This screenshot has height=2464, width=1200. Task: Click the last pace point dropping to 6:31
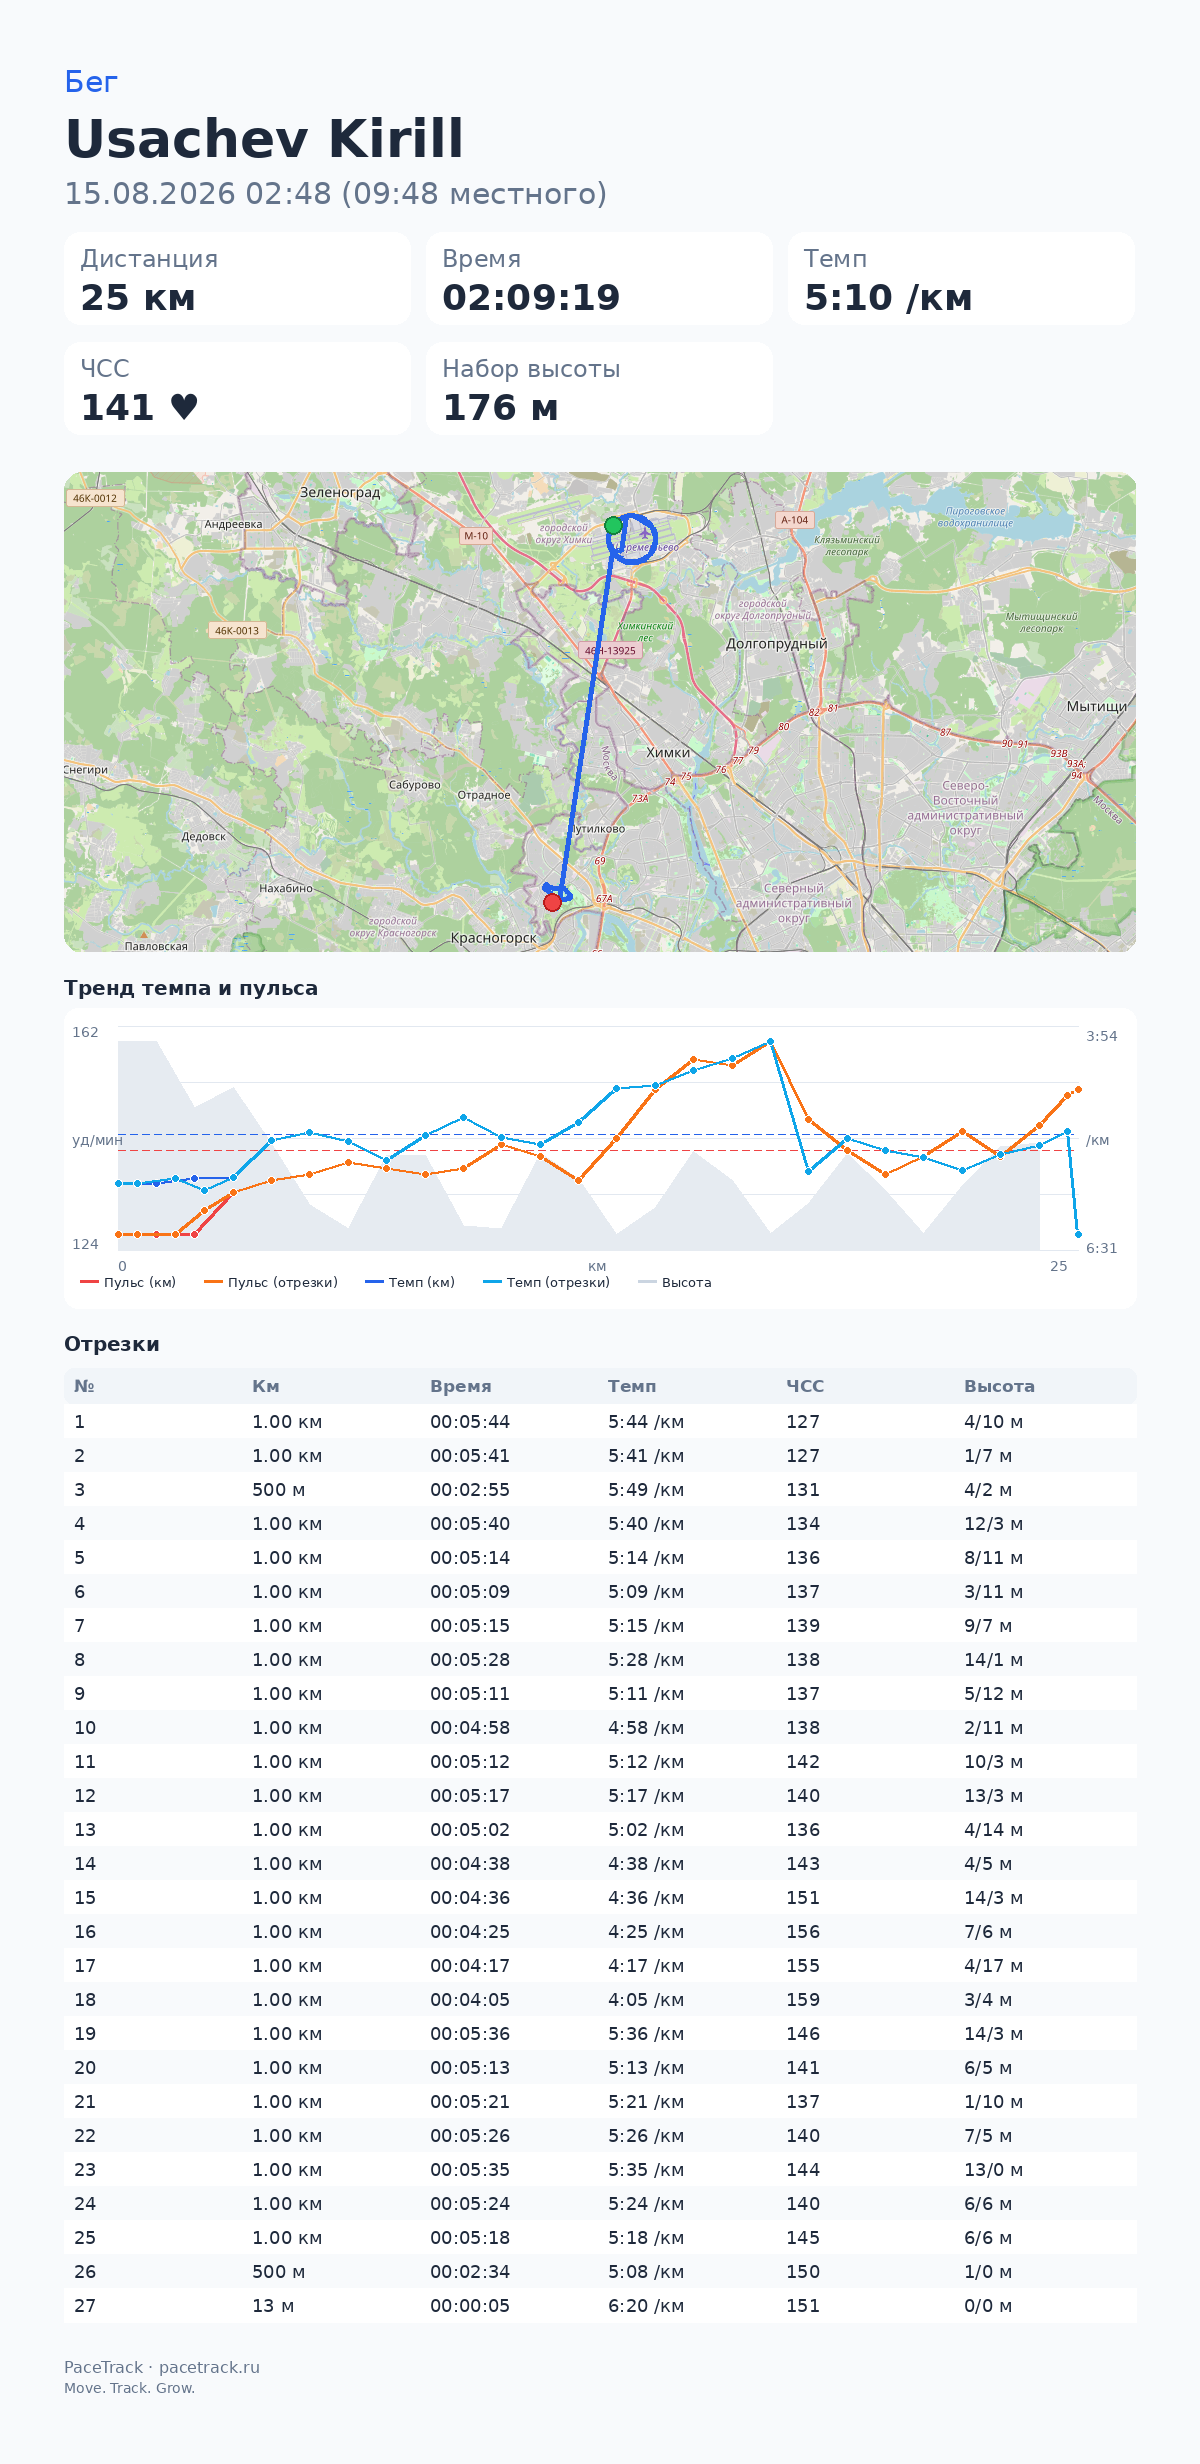tap(1078, 1235)
